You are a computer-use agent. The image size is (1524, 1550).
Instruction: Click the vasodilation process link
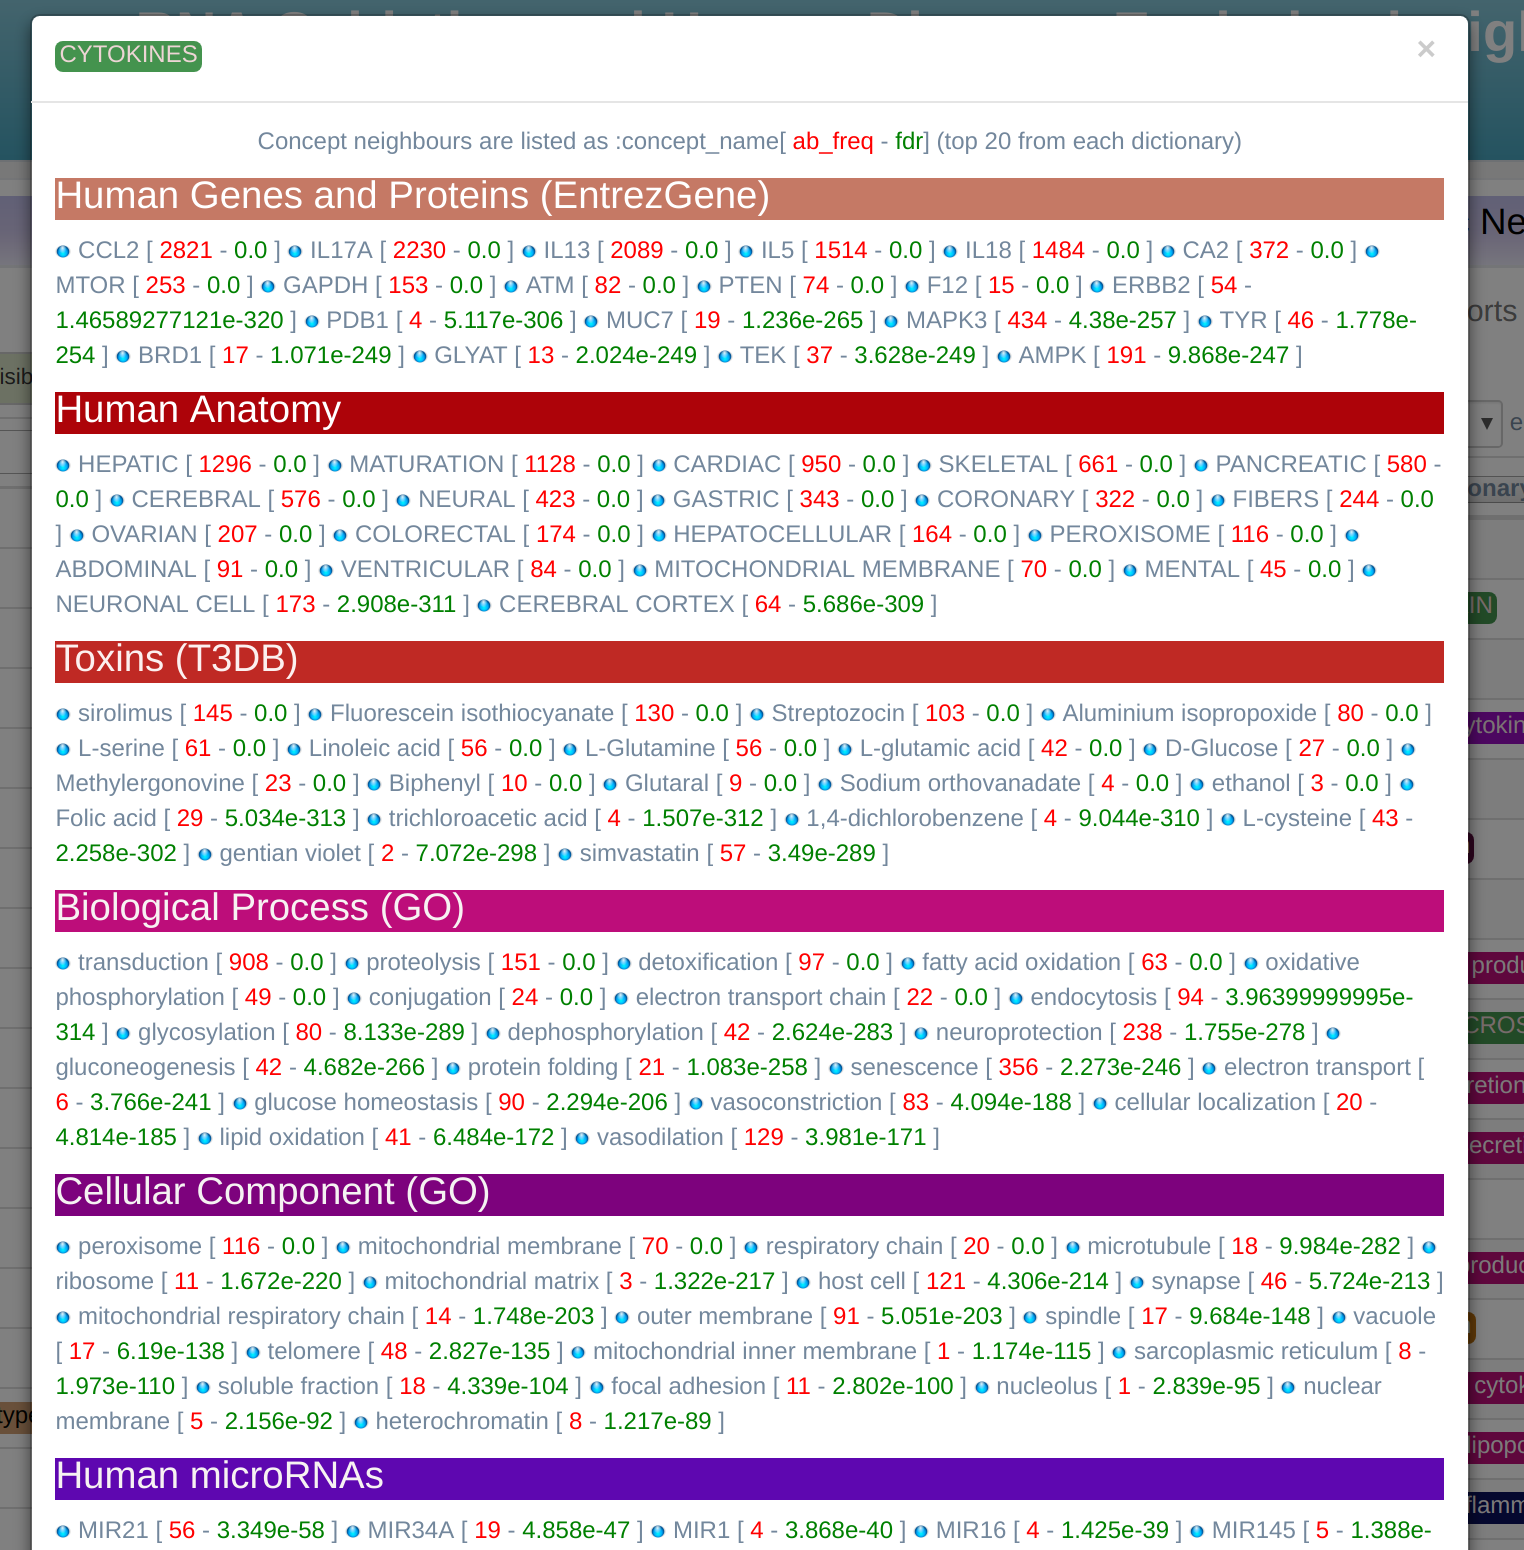660,1137
